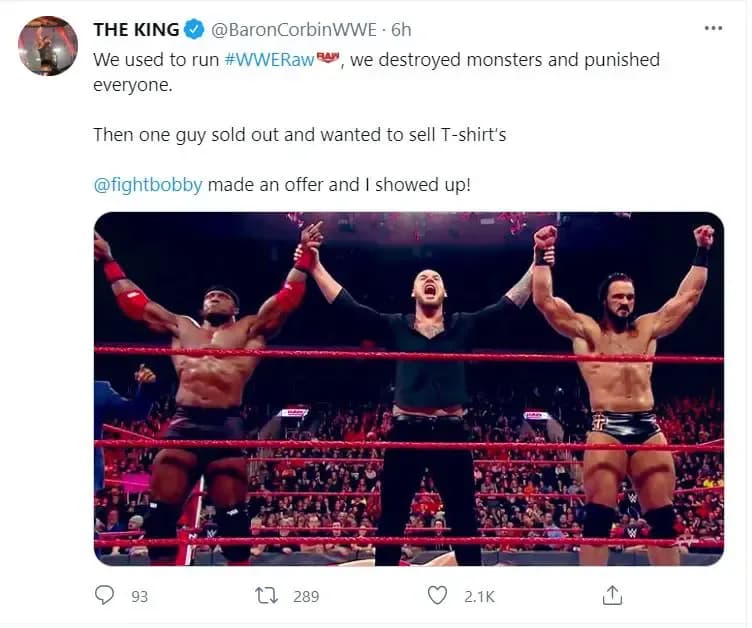
Task: Click the red Raw logo emoji
Action: tap(328, 60)
